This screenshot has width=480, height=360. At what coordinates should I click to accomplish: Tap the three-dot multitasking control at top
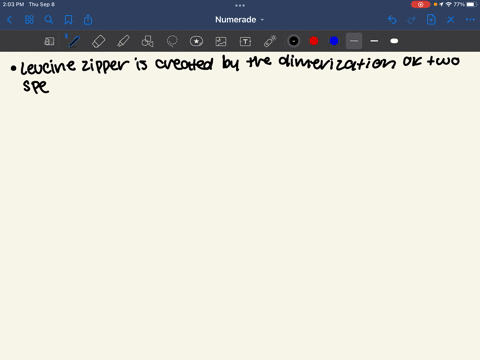(x=240, y=5)
